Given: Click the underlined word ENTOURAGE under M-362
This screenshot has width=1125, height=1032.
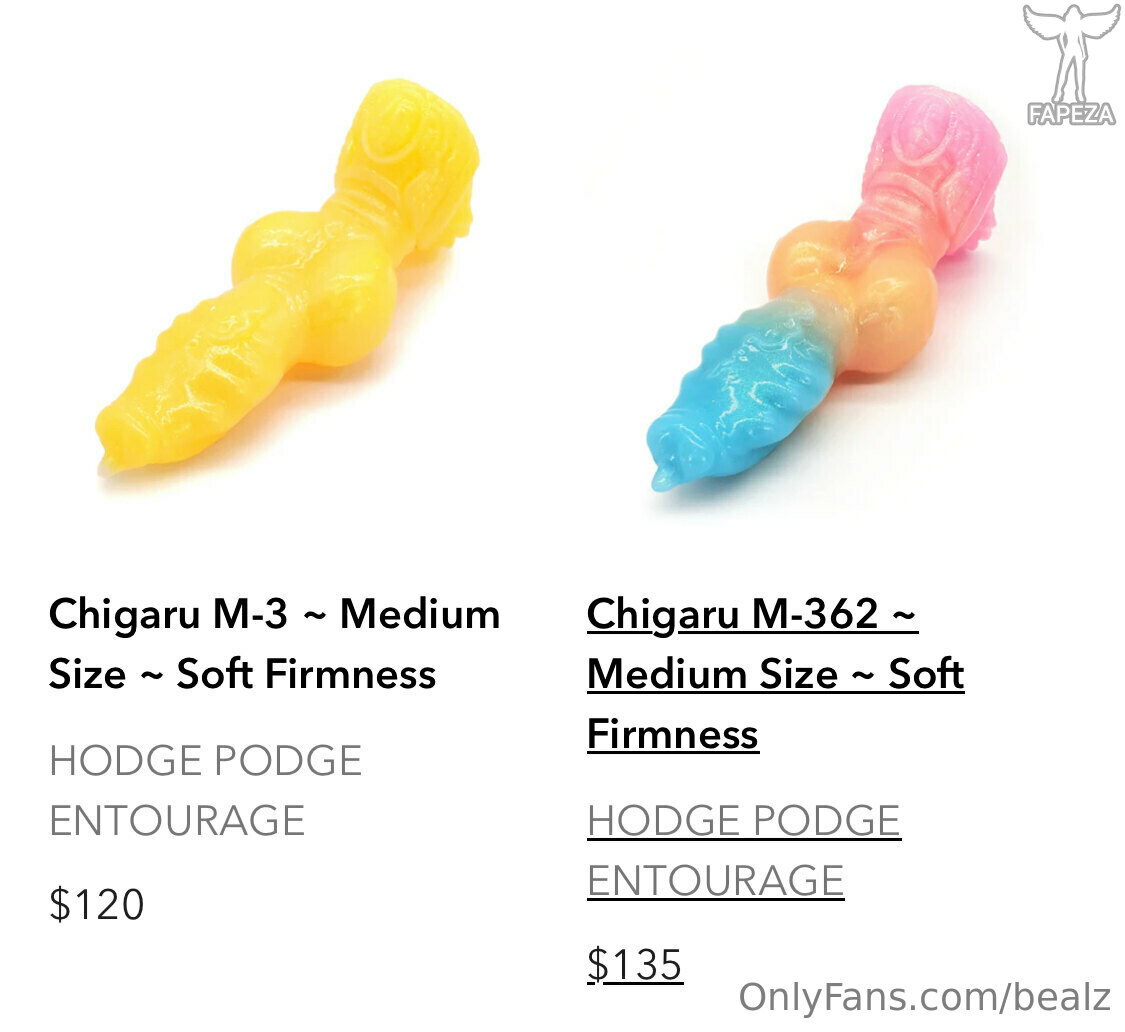Looking at the screenshot, I should 715,881.
